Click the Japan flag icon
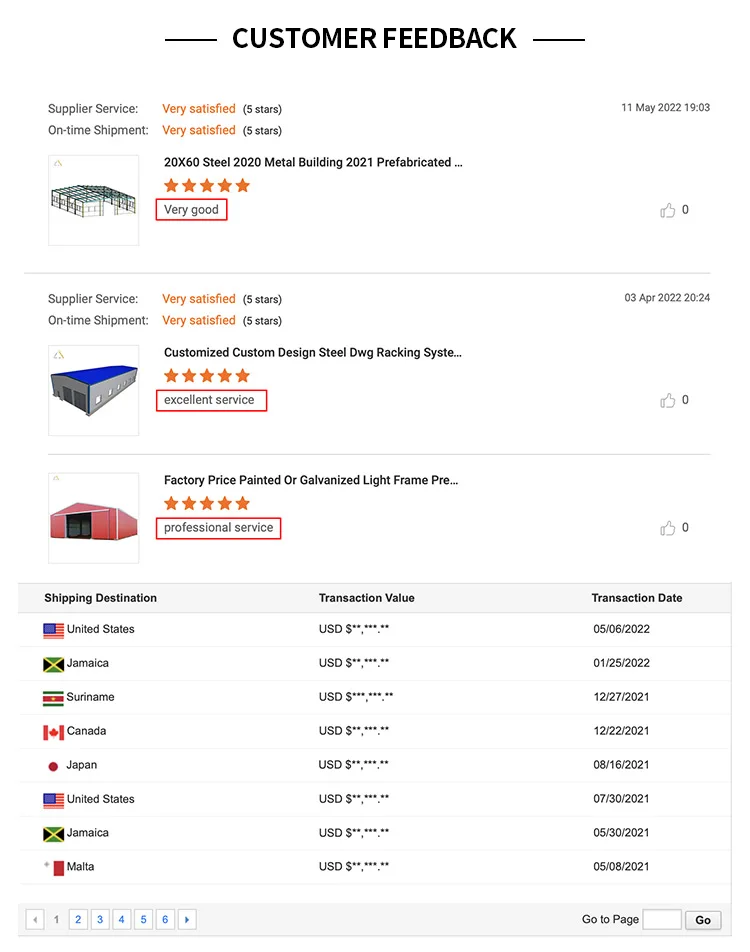This screenshot has height=952, width=750. [x=53, y=766]
